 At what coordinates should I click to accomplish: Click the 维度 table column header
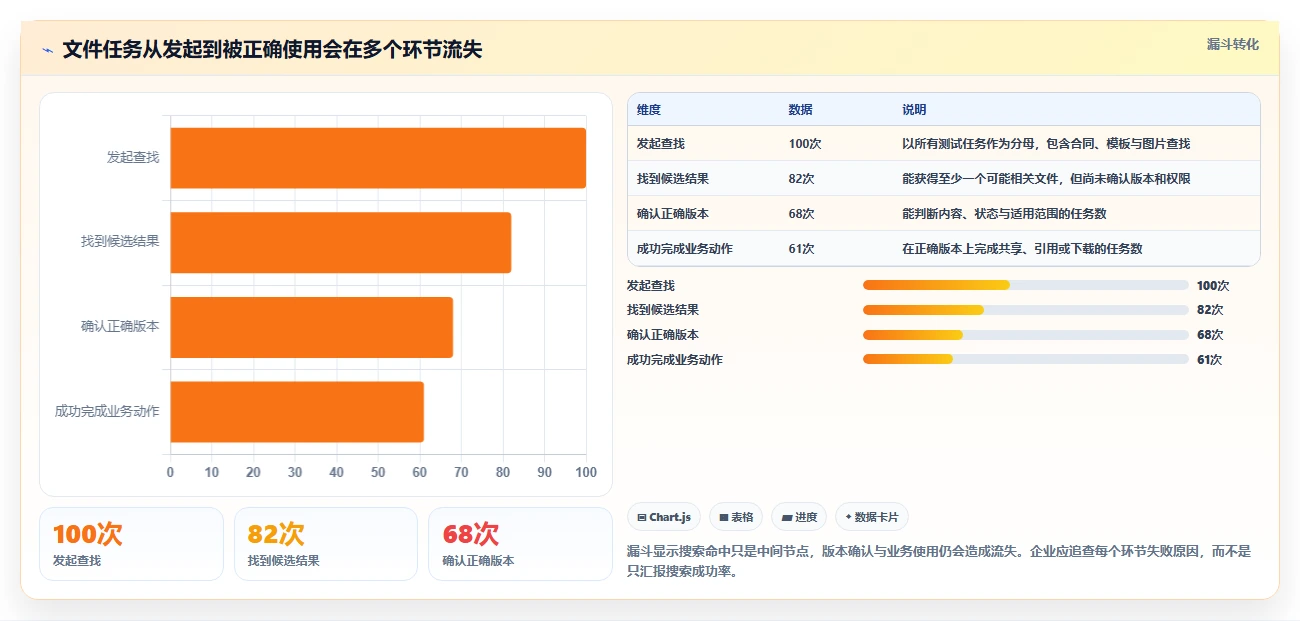point(649,110)
